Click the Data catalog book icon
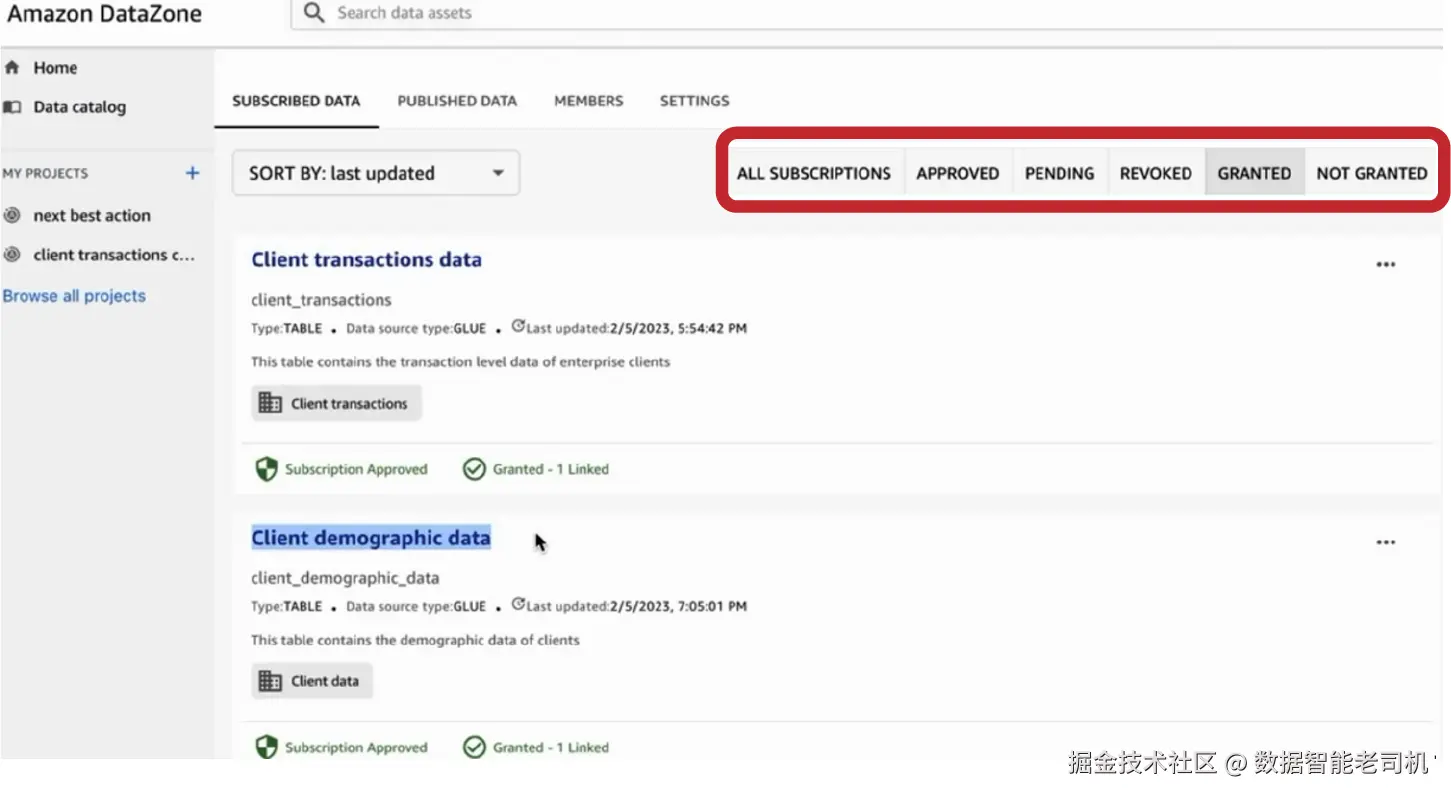 (x=12, y=107)
